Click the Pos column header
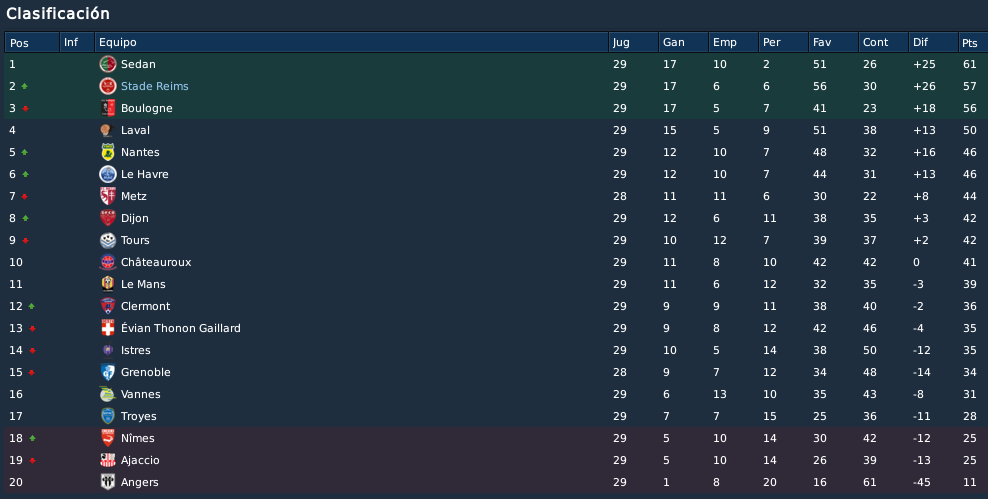Viewport: 988px width, 499px height. point(32,42)
